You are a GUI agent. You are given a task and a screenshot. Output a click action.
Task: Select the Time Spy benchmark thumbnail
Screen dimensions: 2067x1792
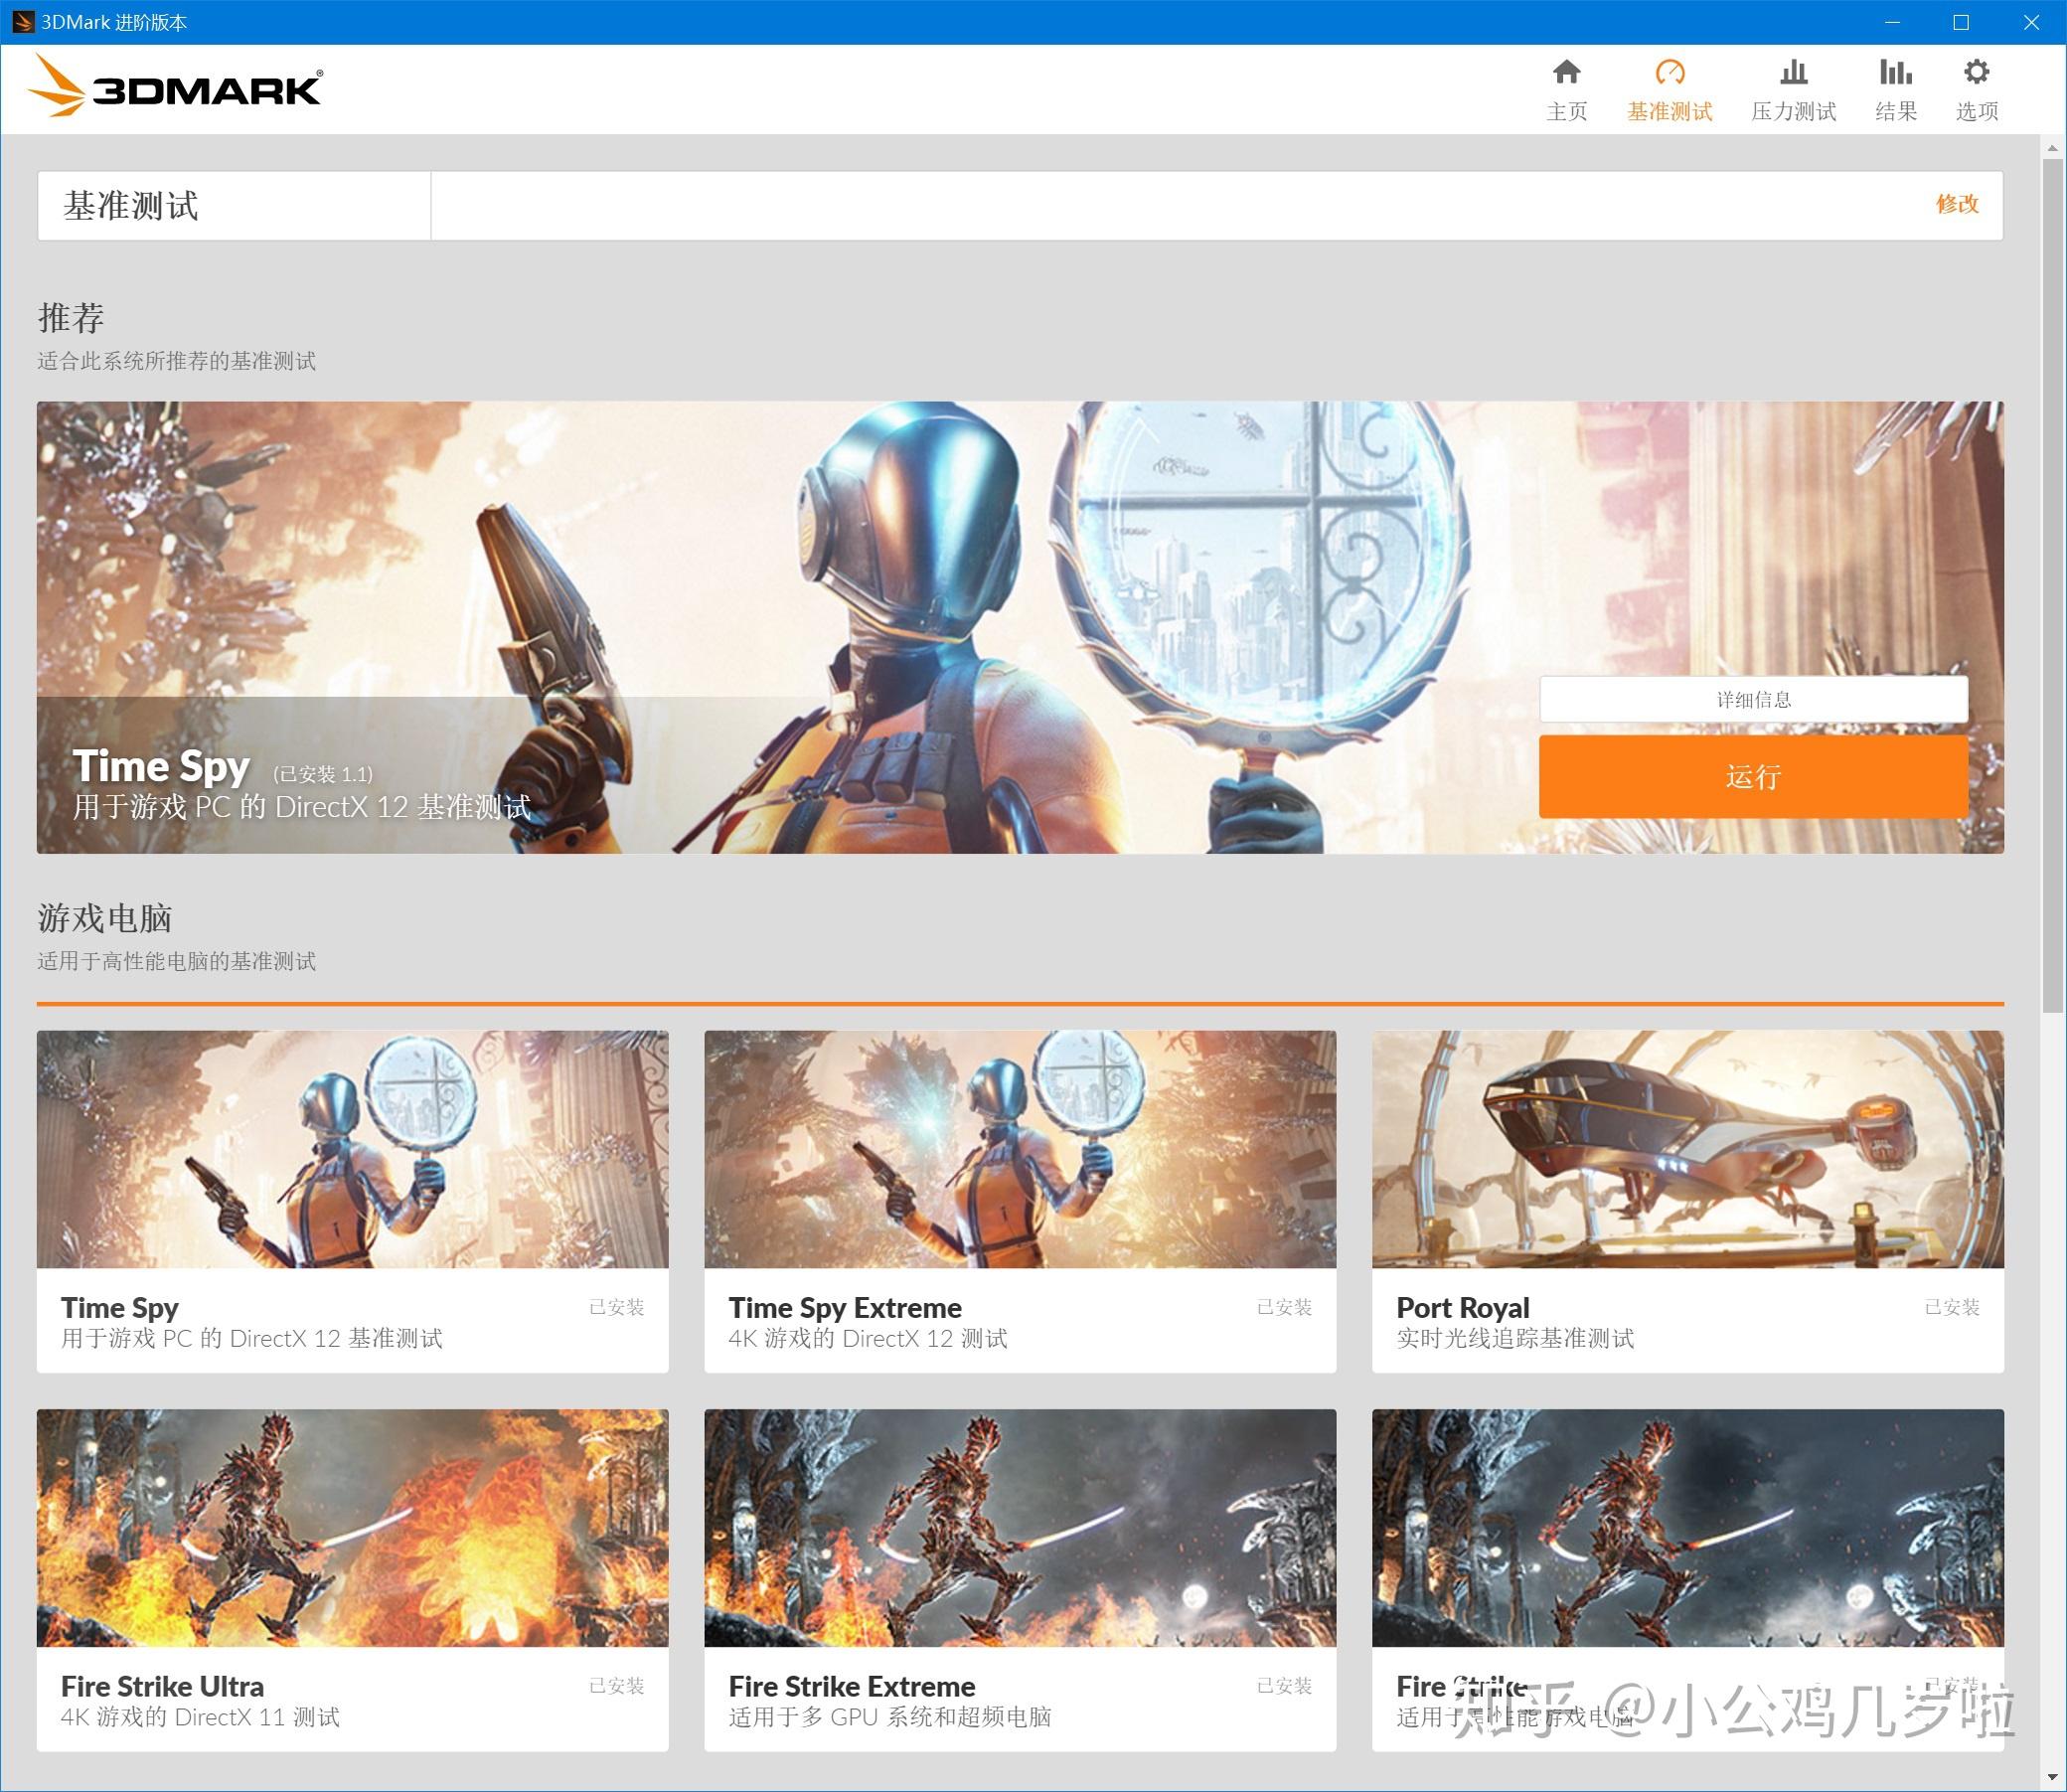pos(352,1149)
